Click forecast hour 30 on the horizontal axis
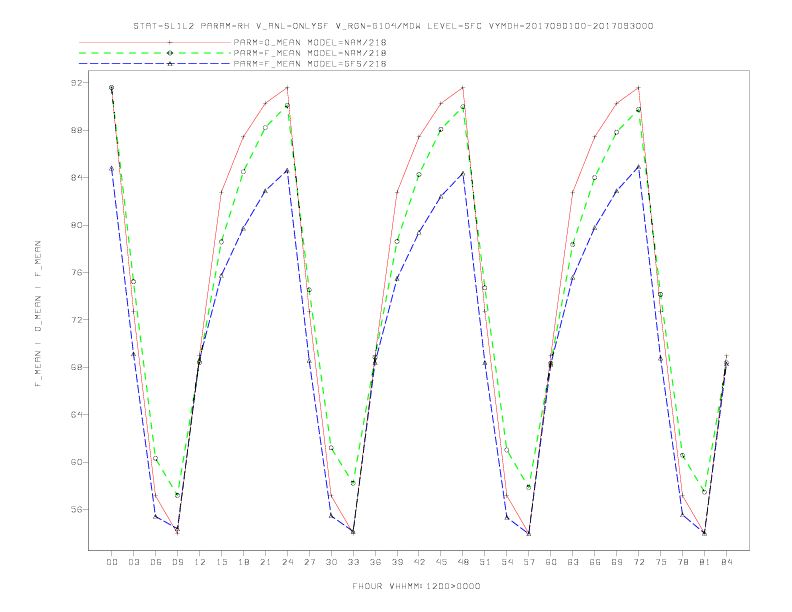792x612 pixels. pos(331,562)
